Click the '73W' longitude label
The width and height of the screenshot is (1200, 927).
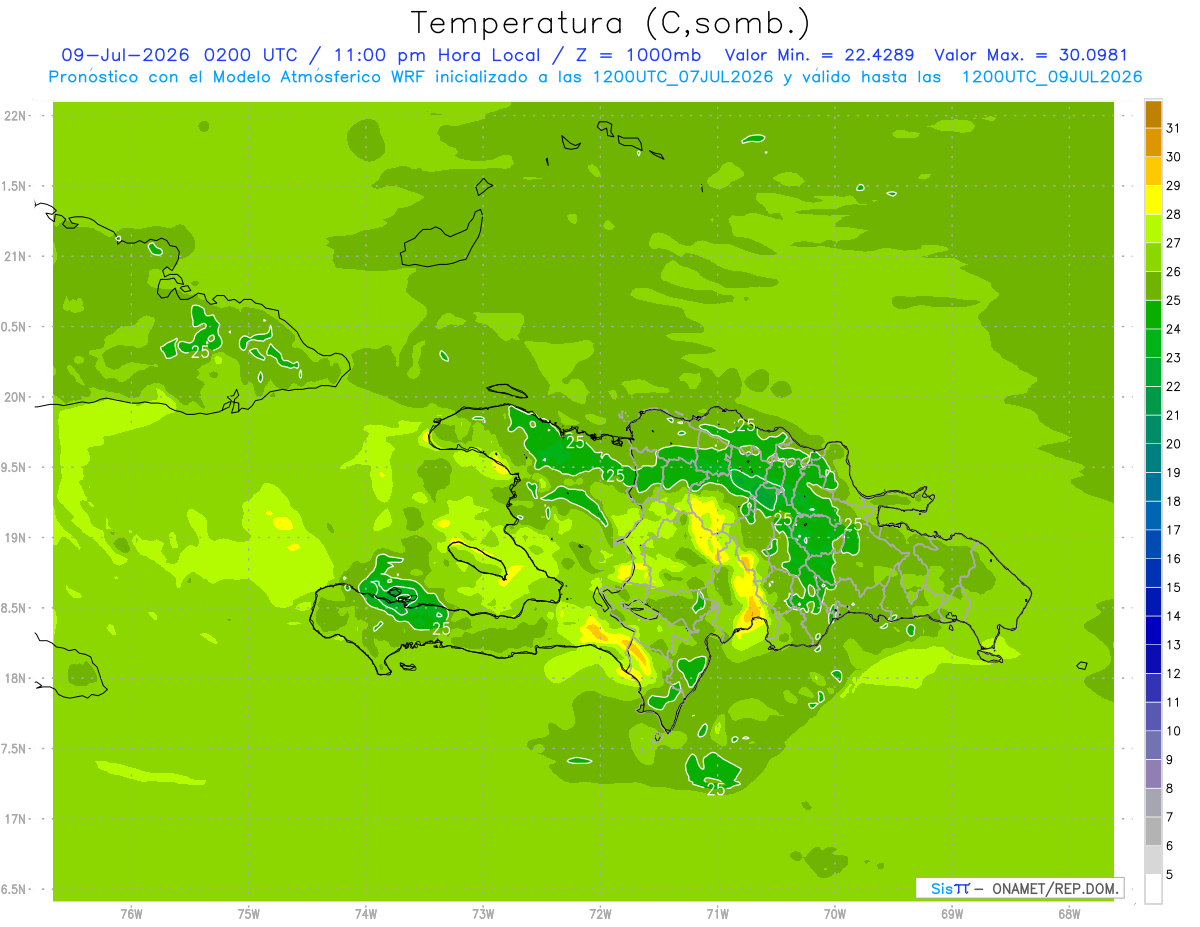click(483, 914)
